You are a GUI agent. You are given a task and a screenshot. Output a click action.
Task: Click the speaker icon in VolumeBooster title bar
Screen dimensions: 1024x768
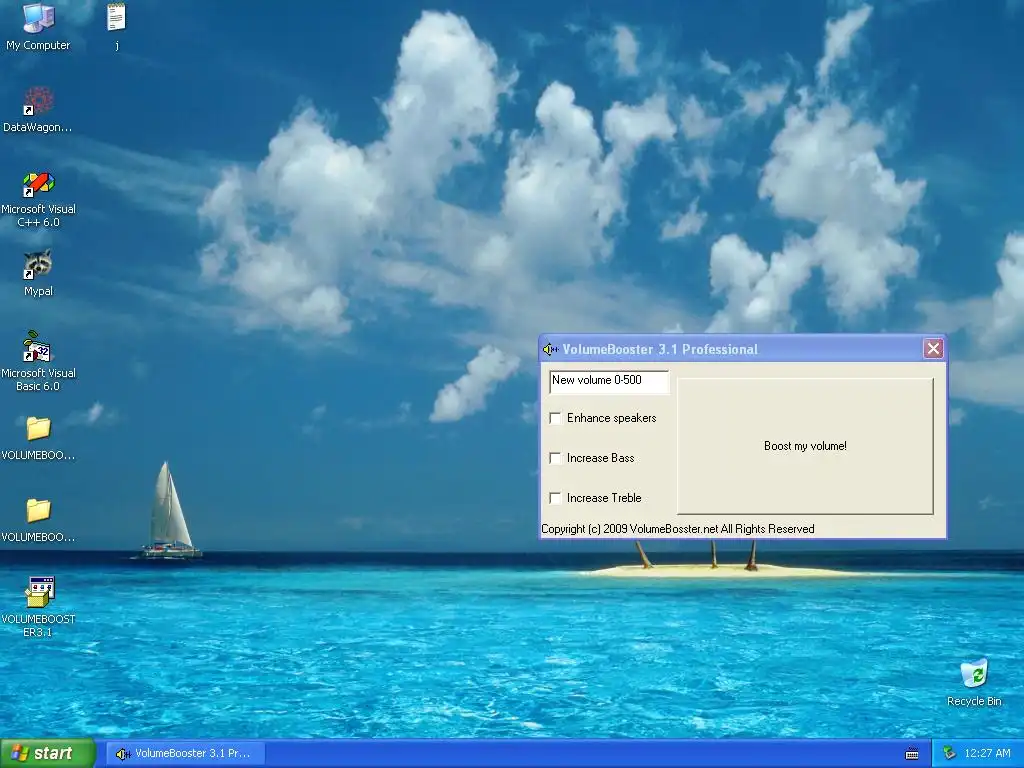pos(550,349)
